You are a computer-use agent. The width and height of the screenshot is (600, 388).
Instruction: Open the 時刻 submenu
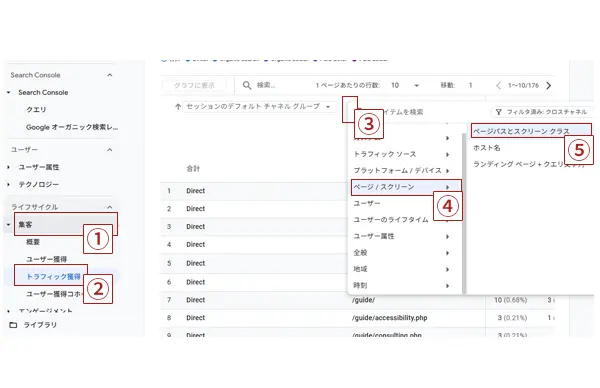click(402, 285)
